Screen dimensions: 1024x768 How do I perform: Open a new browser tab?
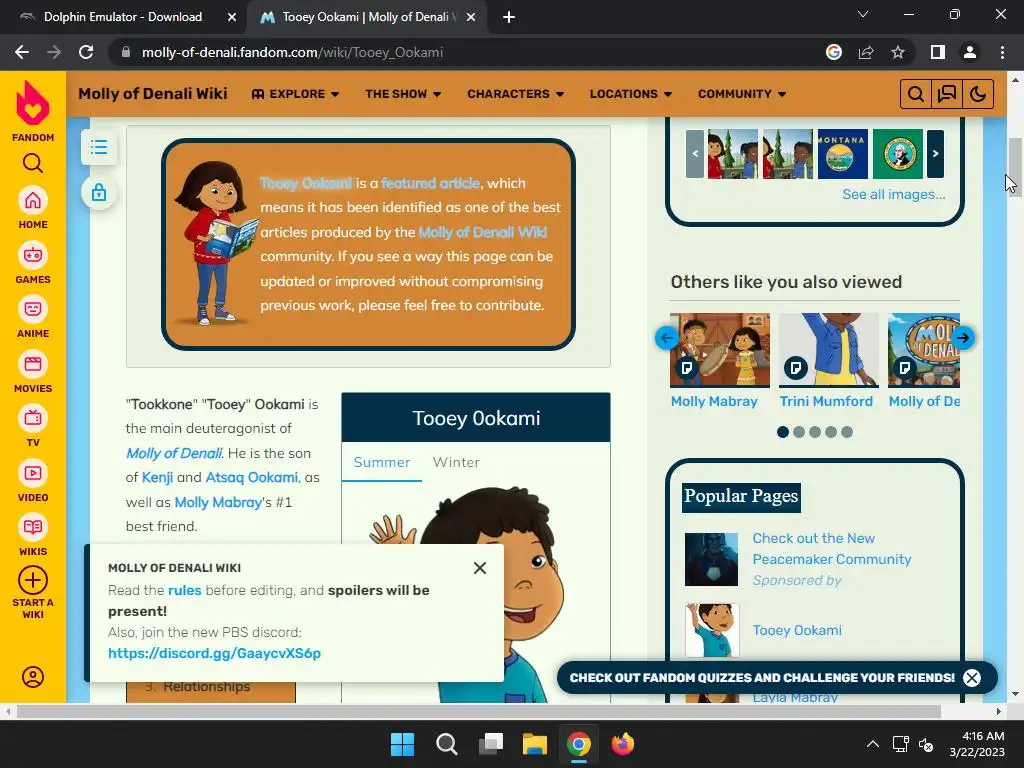(509, 17)
